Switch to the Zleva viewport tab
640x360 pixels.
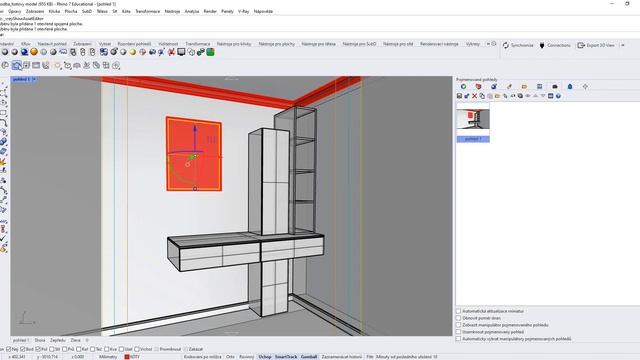pyautogui.click(x=76, y=340)
